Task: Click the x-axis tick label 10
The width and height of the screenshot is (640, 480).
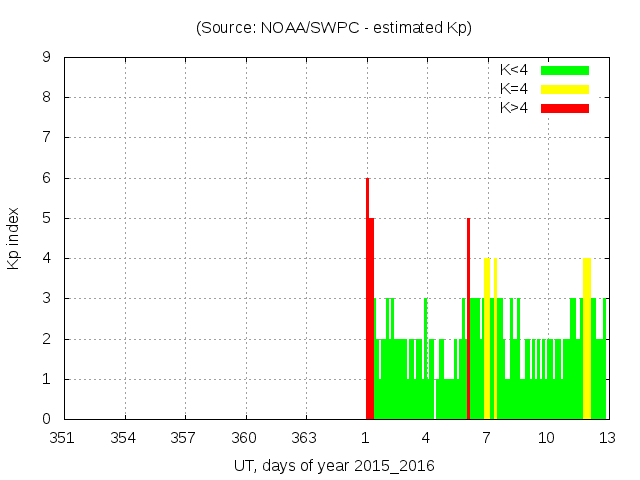Action: pos(546,438)
